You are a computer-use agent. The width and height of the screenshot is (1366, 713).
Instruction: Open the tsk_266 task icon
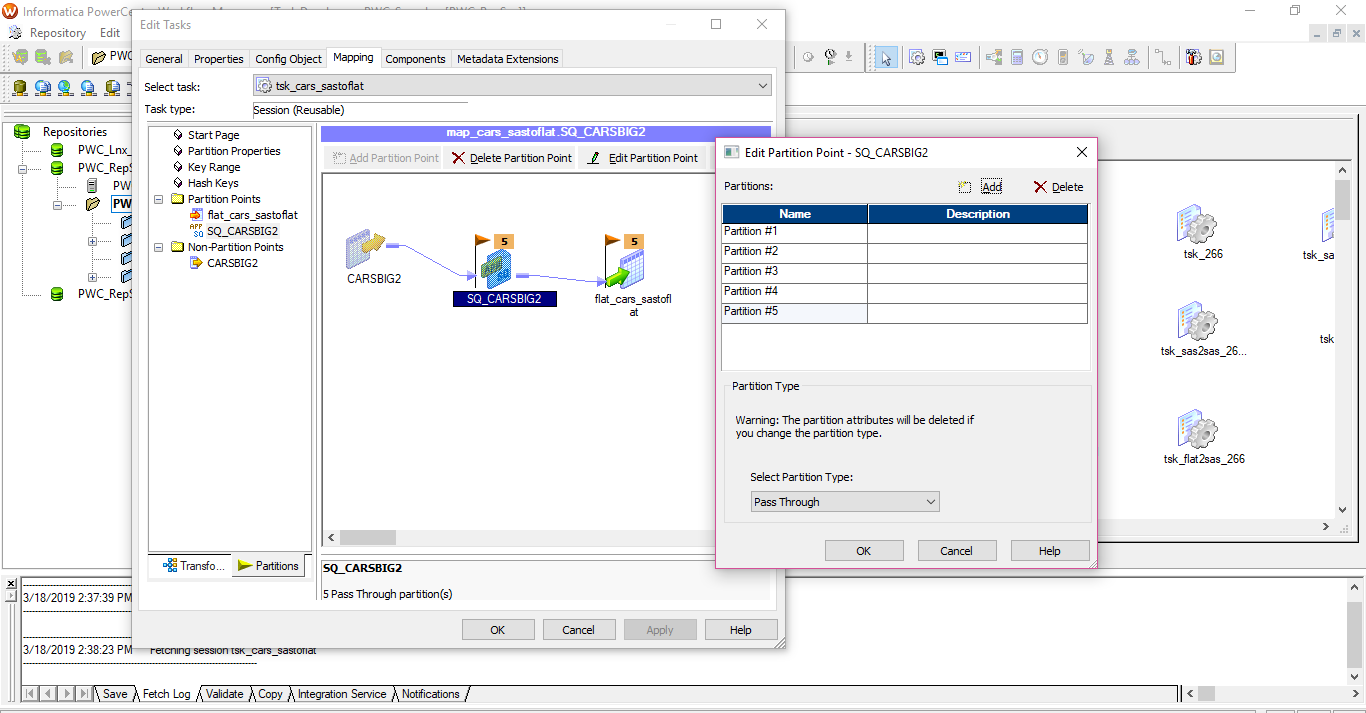pyautogui.click(x=1196, y=225)
